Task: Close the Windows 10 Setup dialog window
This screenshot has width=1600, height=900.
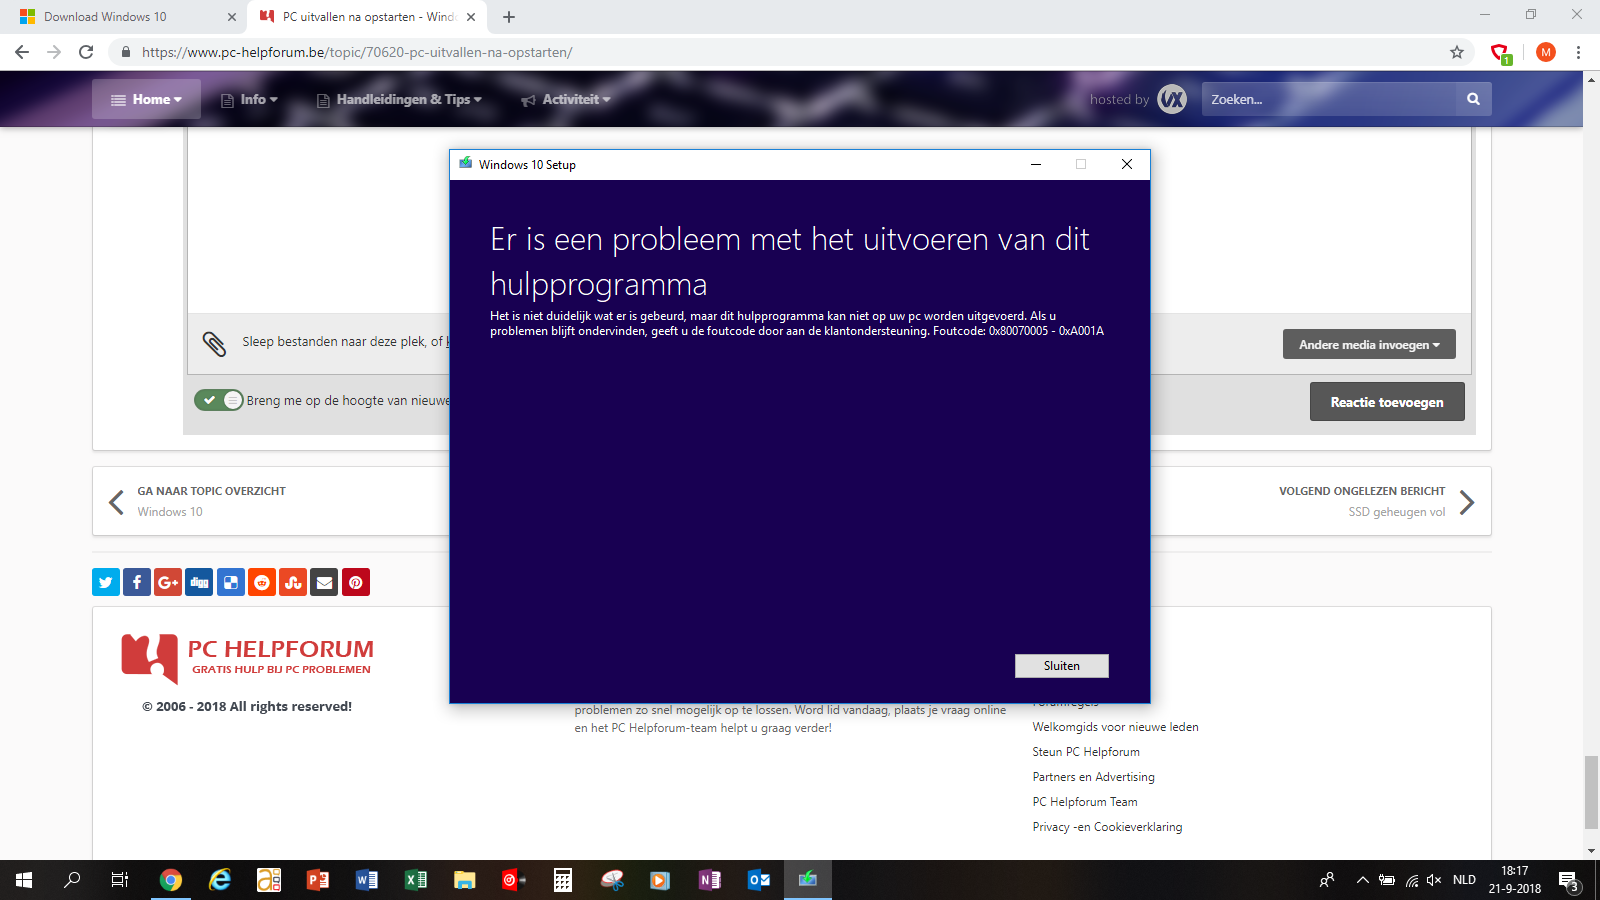Action: click(1127, 164)
